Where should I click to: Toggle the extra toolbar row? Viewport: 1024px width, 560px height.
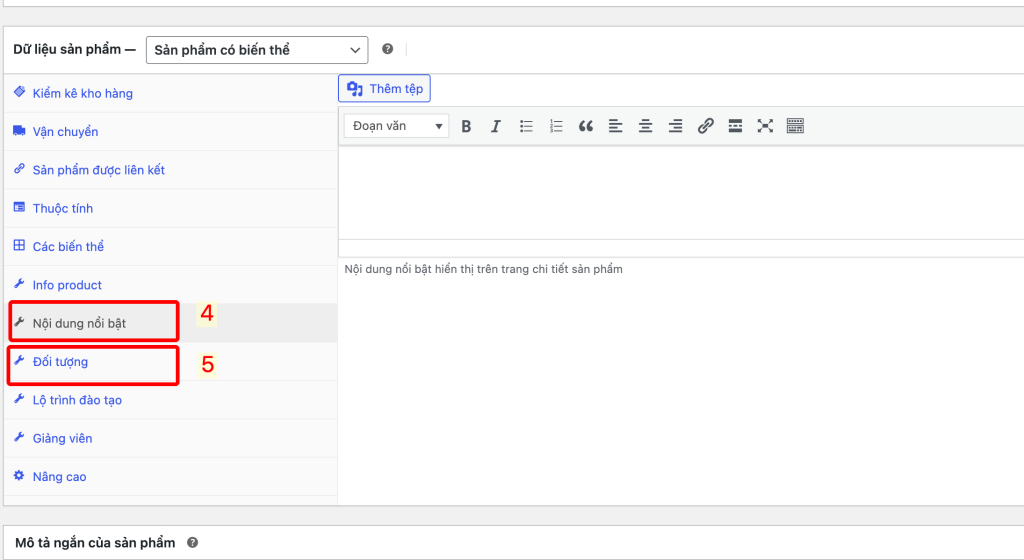coord(795,126)
